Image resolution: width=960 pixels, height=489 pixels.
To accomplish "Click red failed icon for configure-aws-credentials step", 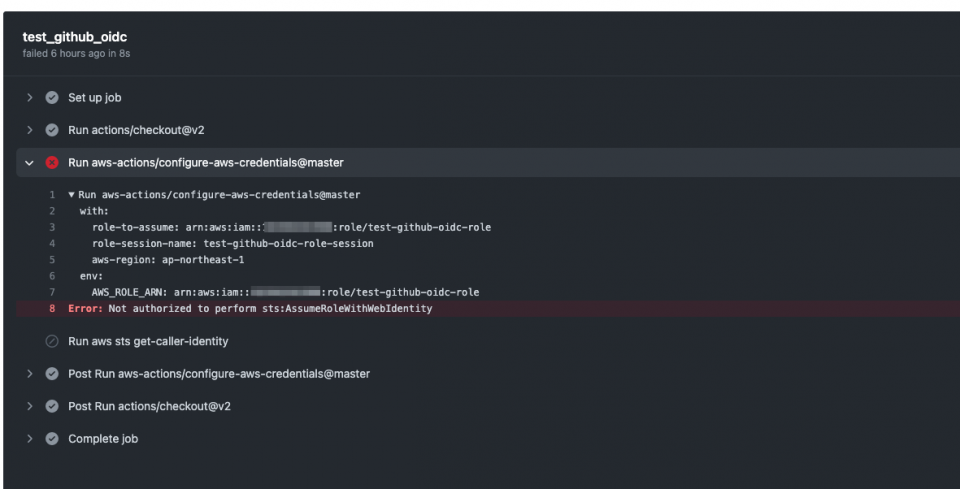I will (x=52, y=163).
